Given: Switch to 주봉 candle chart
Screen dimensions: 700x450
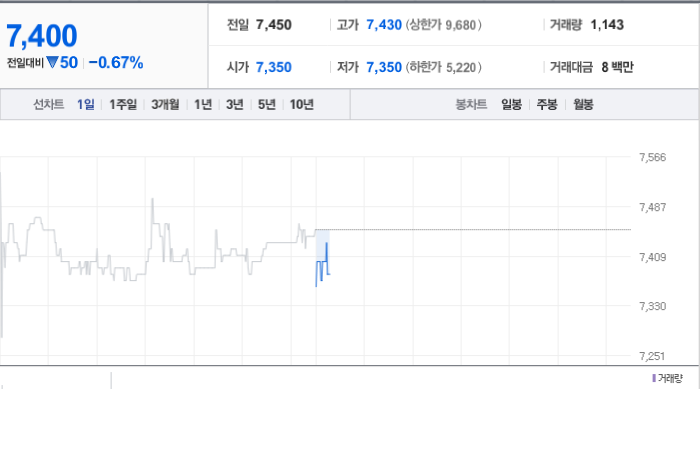Looking at the screenshot, I should 547,104.
